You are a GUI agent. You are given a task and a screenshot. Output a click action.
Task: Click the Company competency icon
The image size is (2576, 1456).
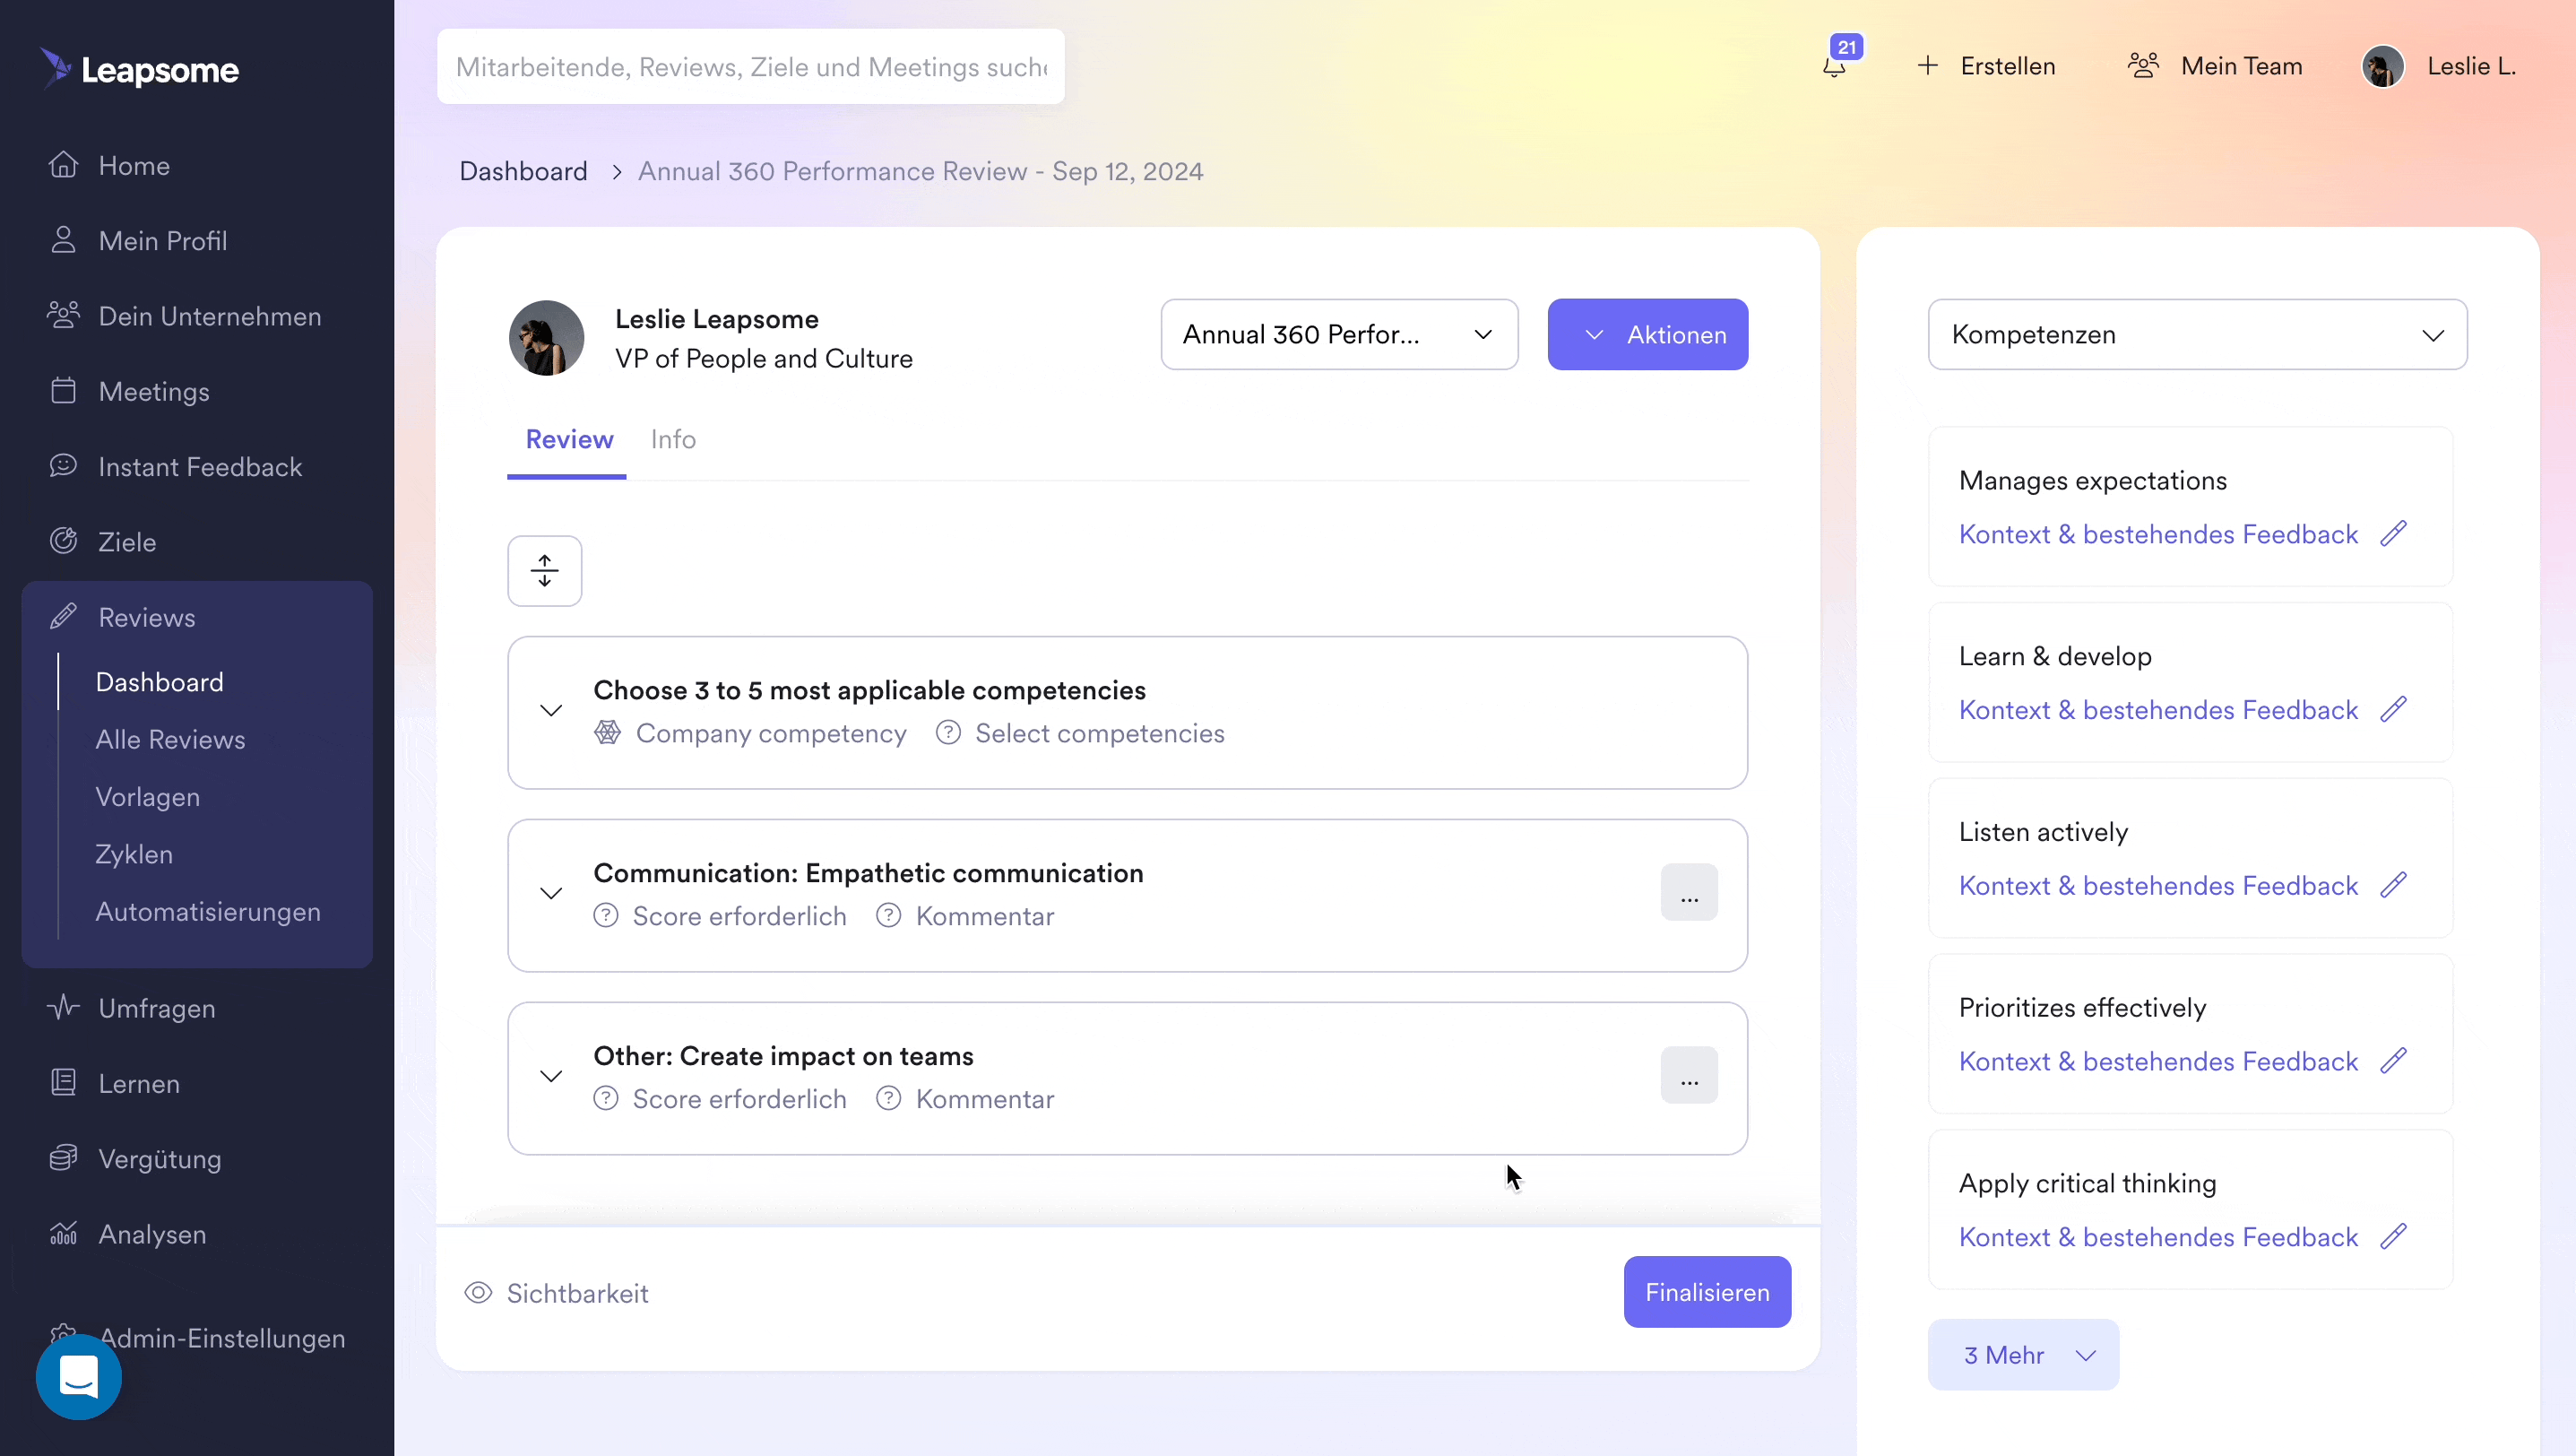coord(607,733)
